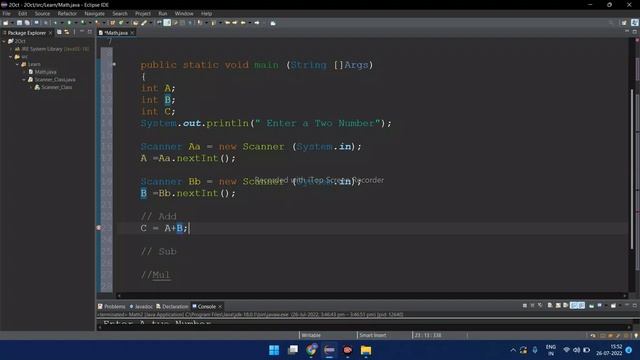The image size is (640, 360).
Task: Click the New Java Package toolbar icon
Action: click(x=113, y=23)
